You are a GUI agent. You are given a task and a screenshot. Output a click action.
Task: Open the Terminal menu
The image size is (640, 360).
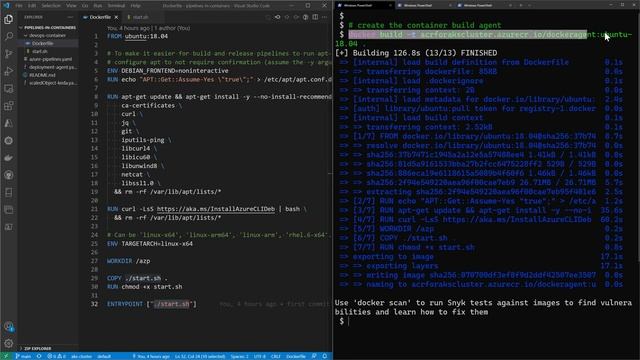116,6
